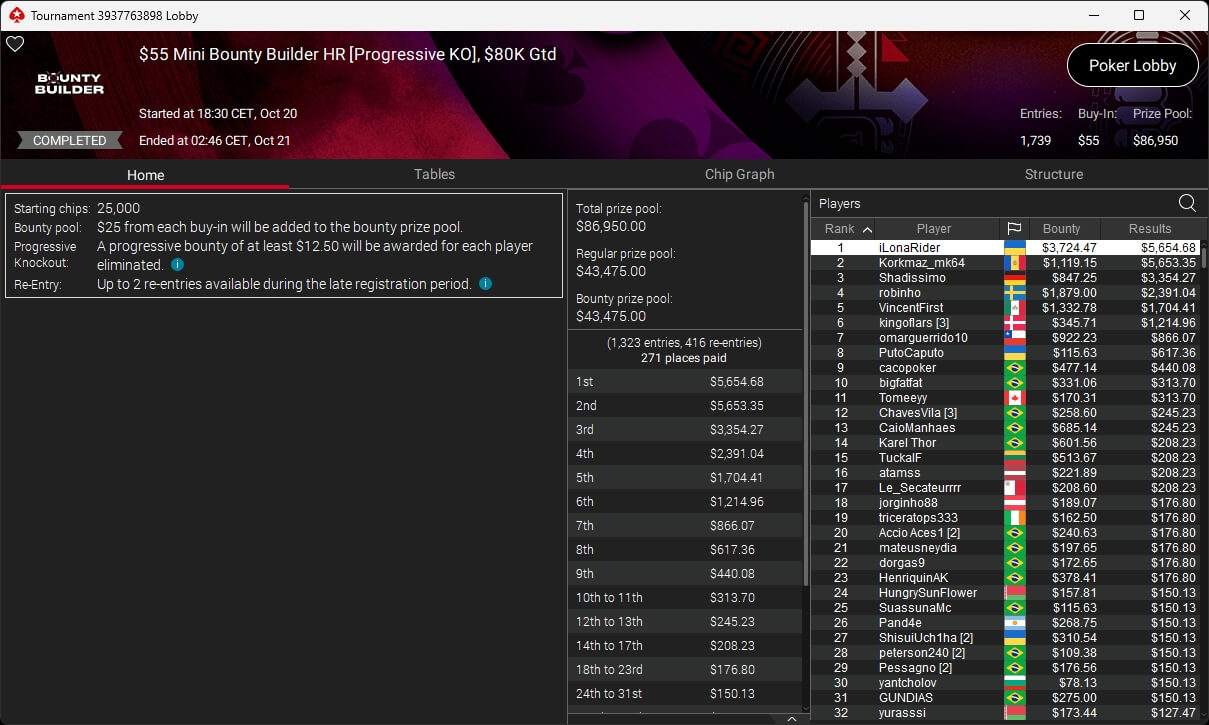Click iLonaRider's country flag
1209x725 pixels.
[1014, 247]
